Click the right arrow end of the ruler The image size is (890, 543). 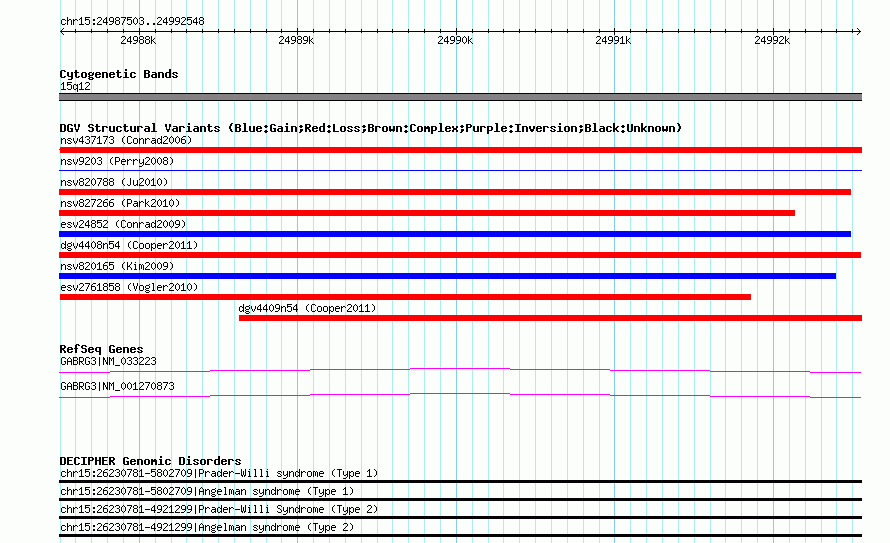[x=858, y=32]
